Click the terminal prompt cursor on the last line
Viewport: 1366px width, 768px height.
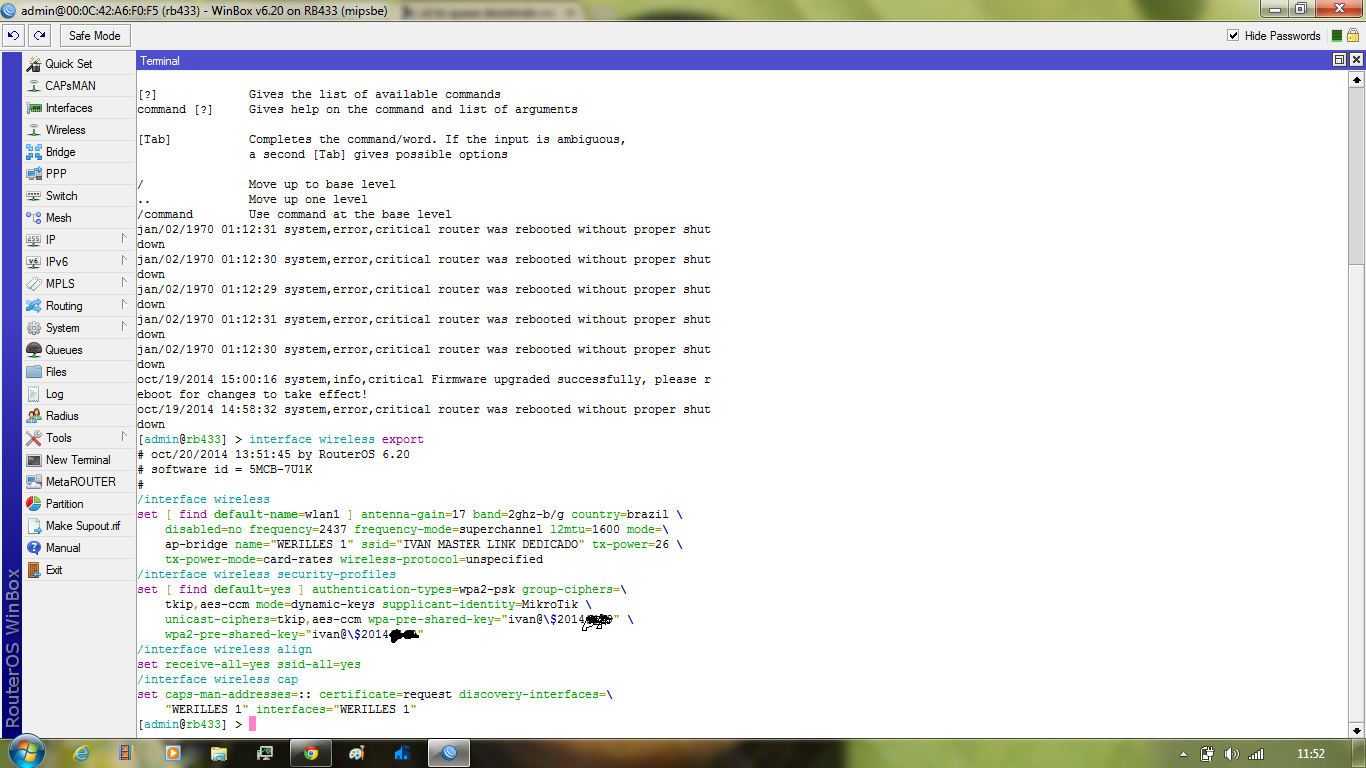coord(253,724)
